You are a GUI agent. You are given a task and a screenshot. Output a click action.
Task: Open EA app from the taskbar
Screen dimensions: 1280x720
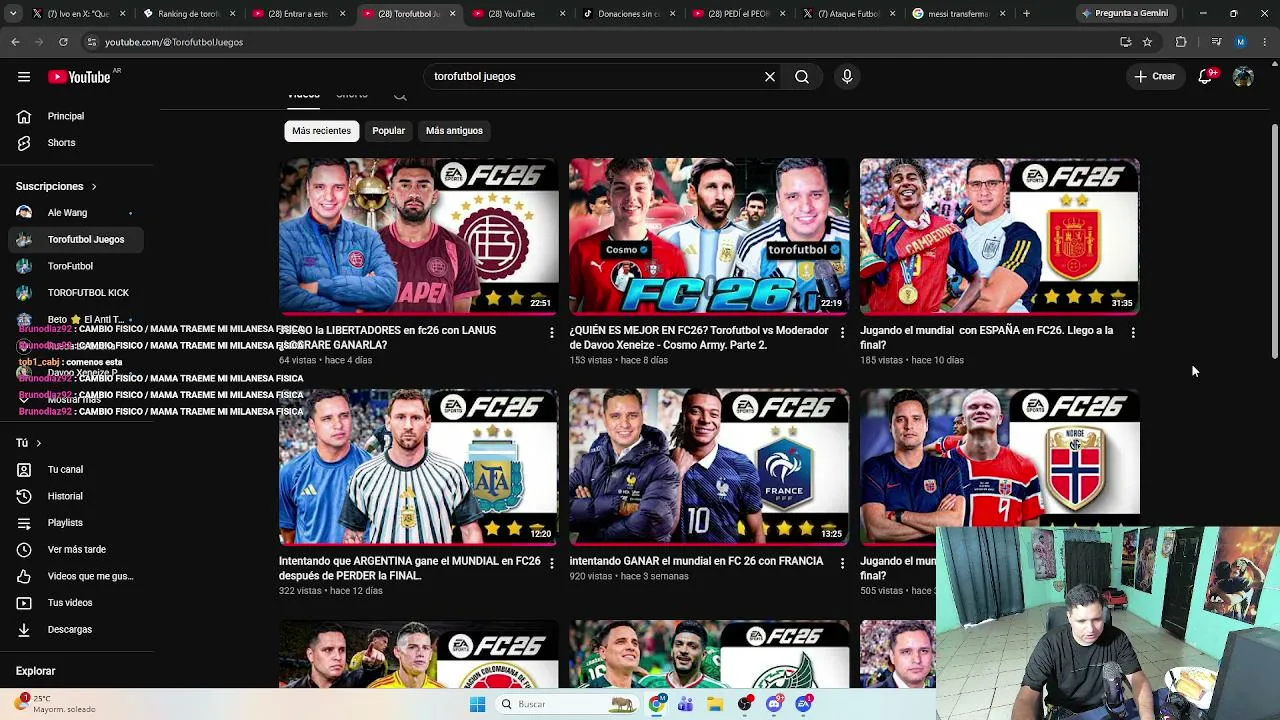click(804, 704)
